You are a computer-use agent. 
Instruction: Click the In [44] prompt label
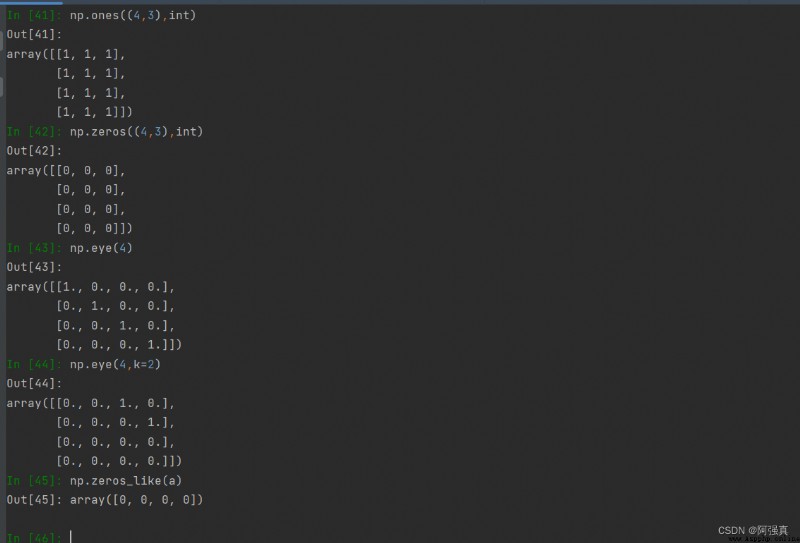pos(34,364)
